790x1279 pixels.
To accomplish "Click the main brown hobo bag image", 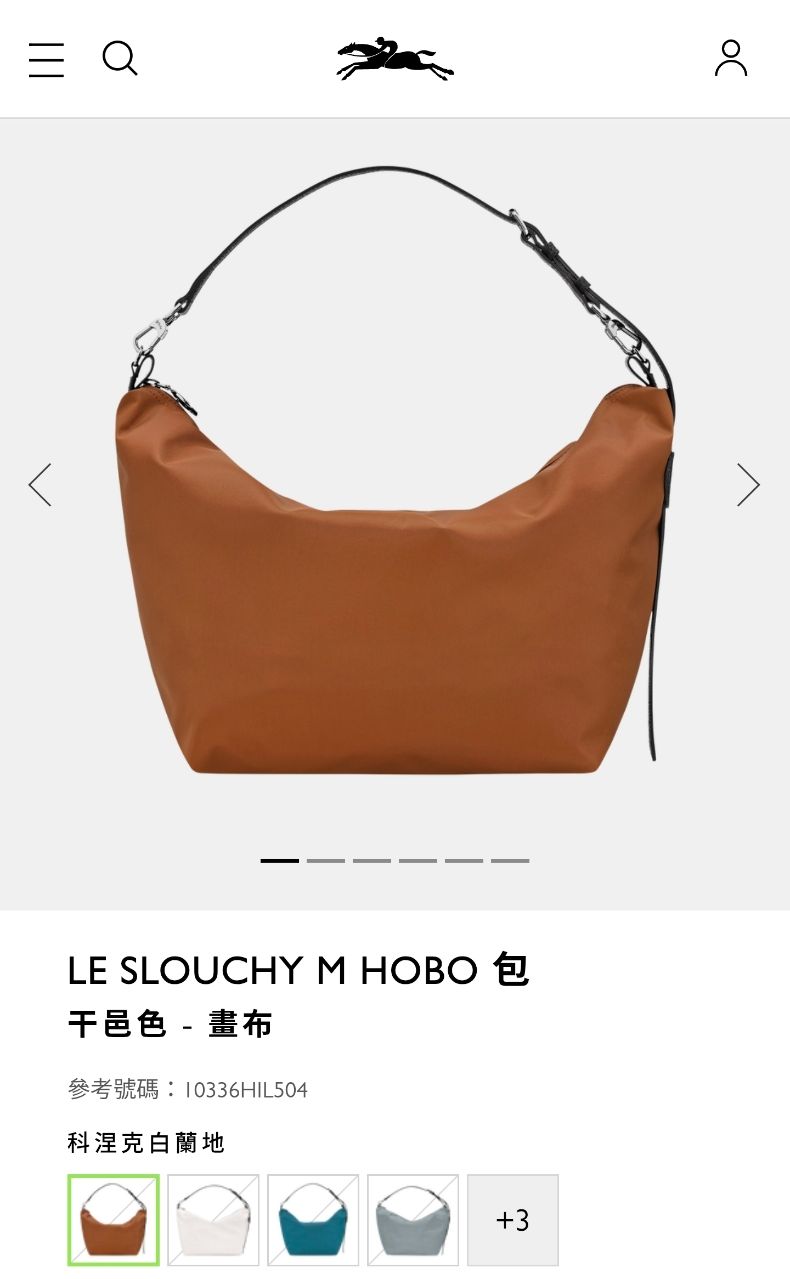I will 395,470.
